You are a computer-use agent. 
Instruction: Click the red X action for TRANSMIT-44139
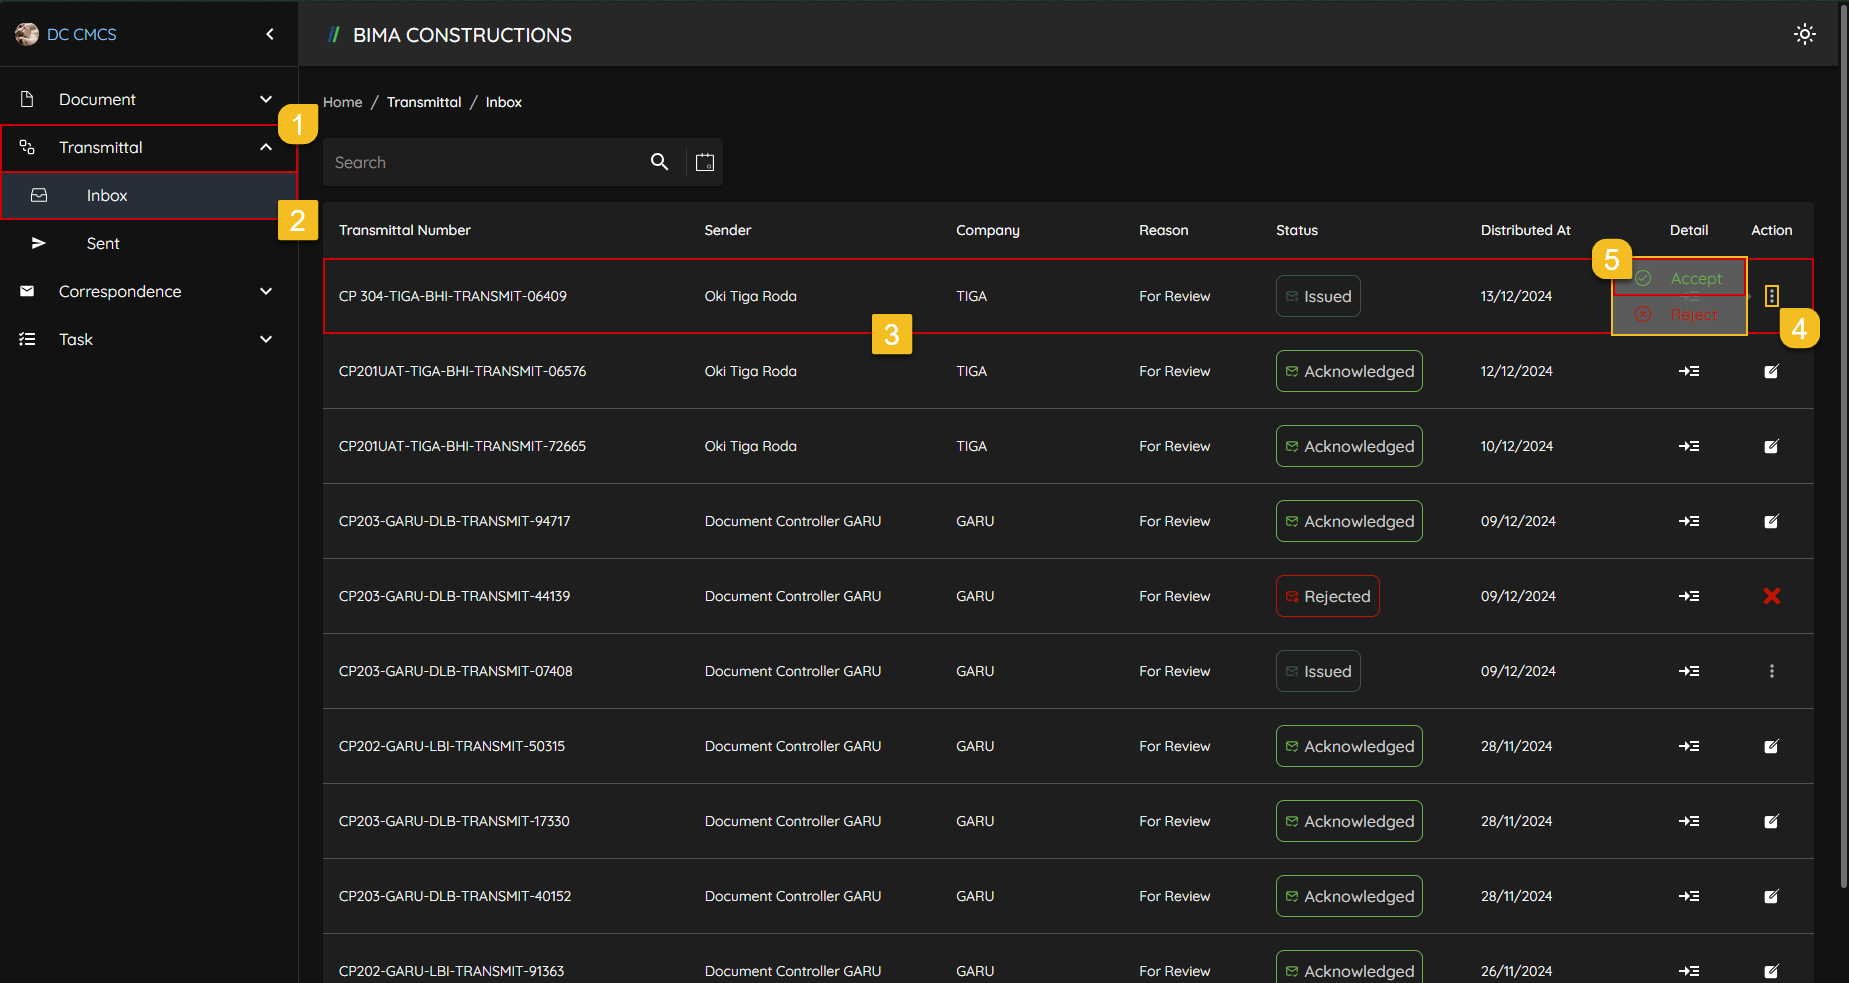[x=1771, y=596]
